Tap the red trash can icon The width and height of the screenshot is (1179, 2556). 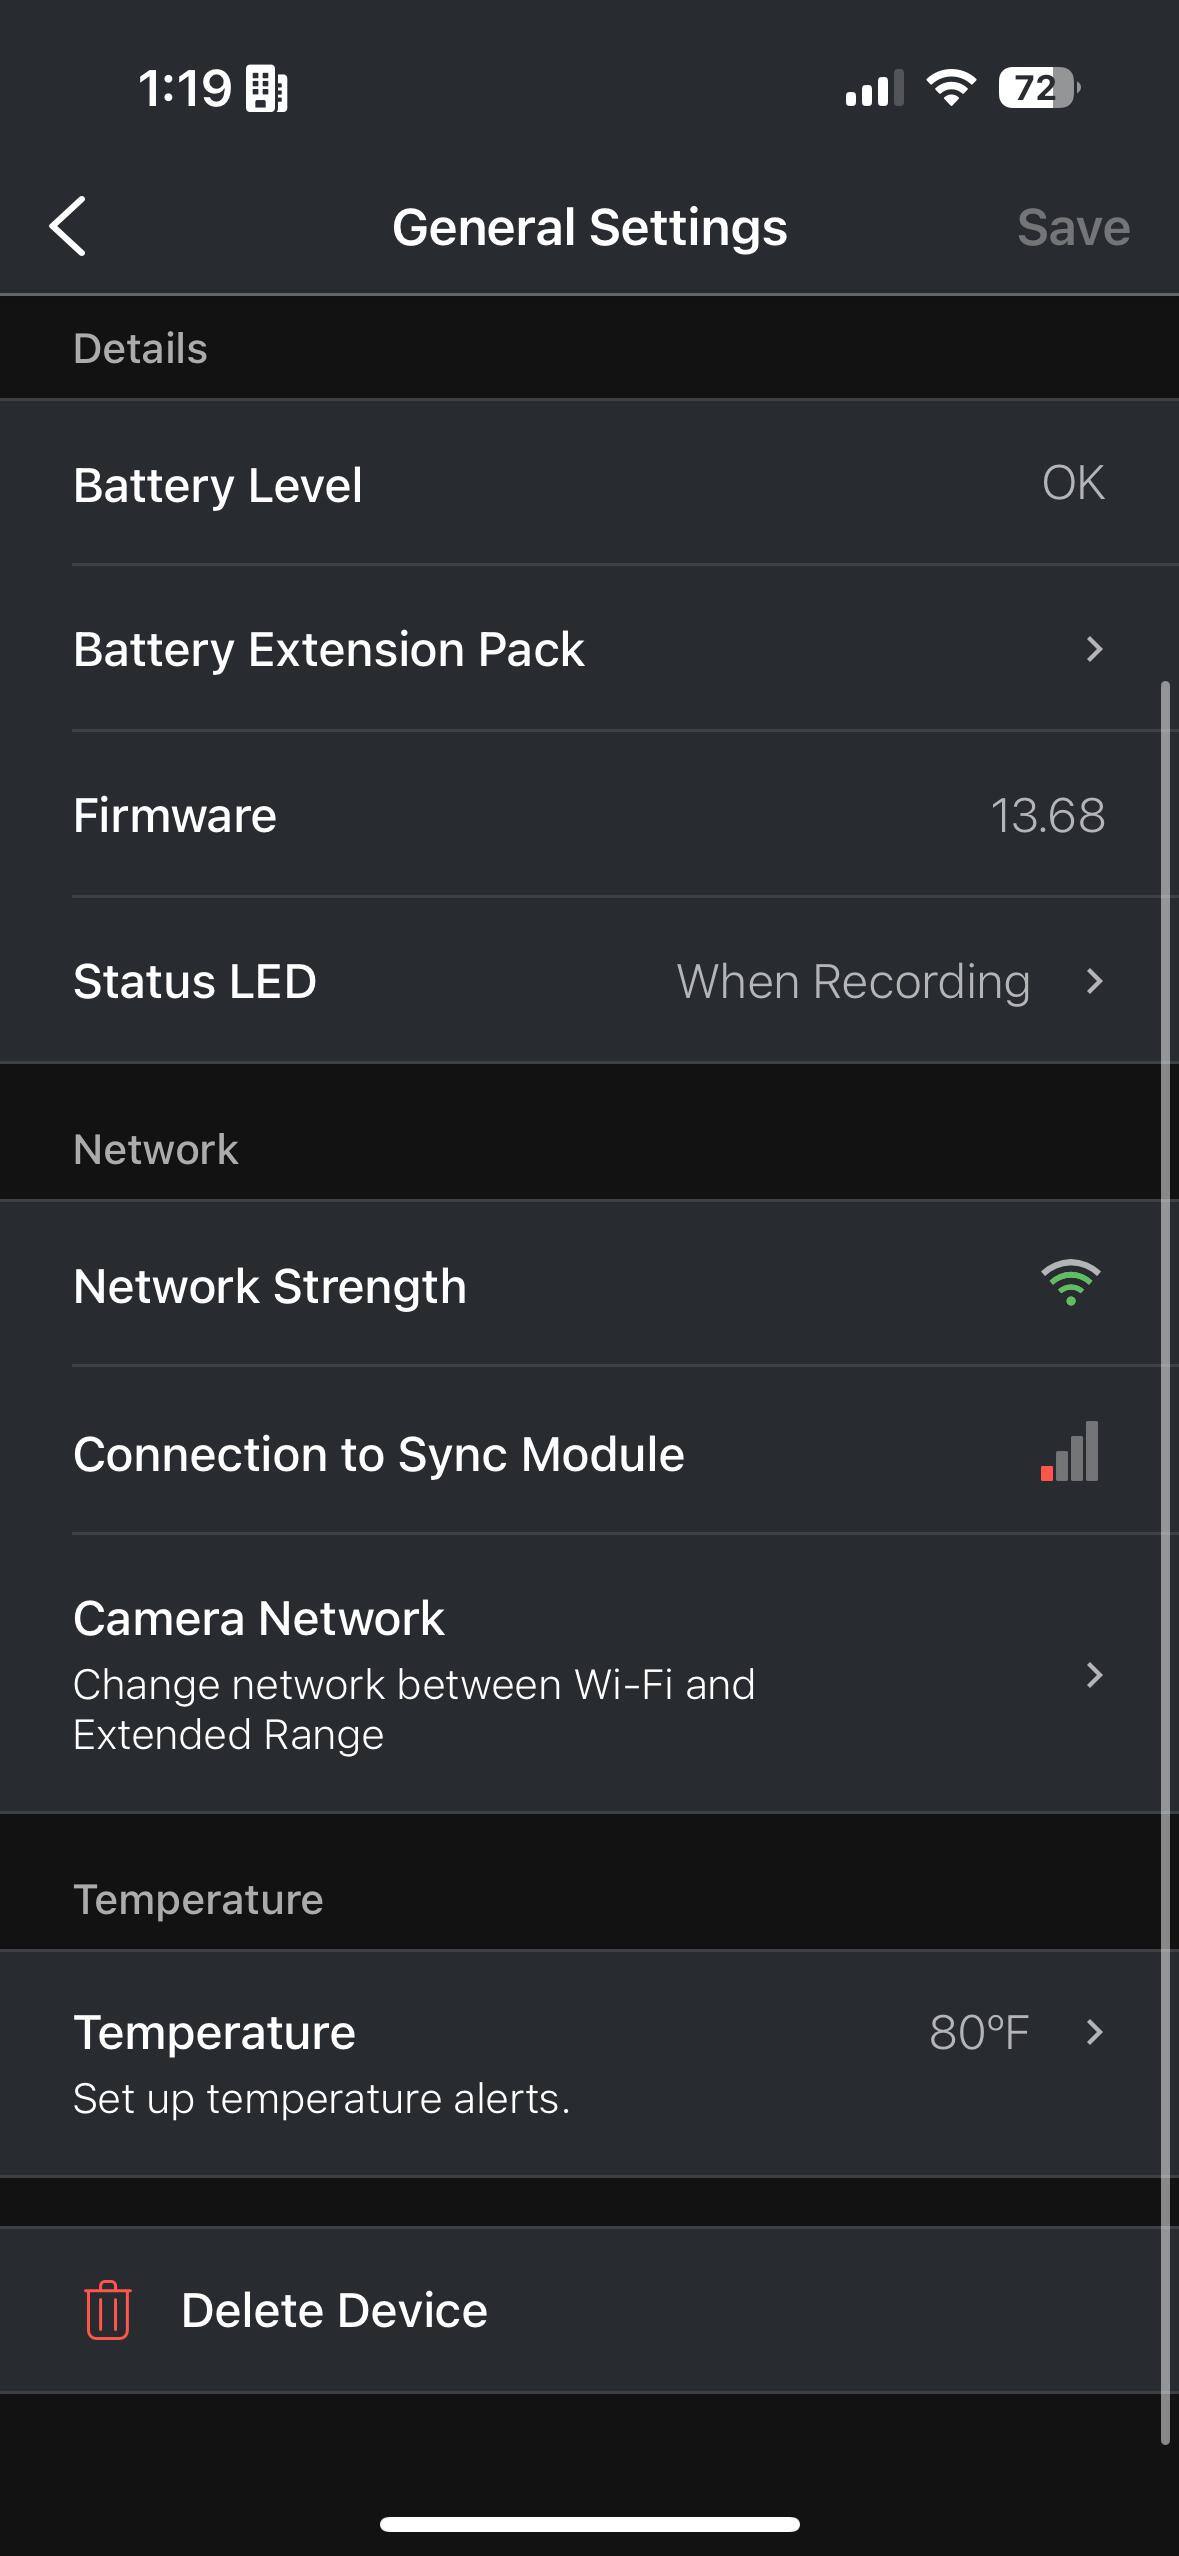108,2310
